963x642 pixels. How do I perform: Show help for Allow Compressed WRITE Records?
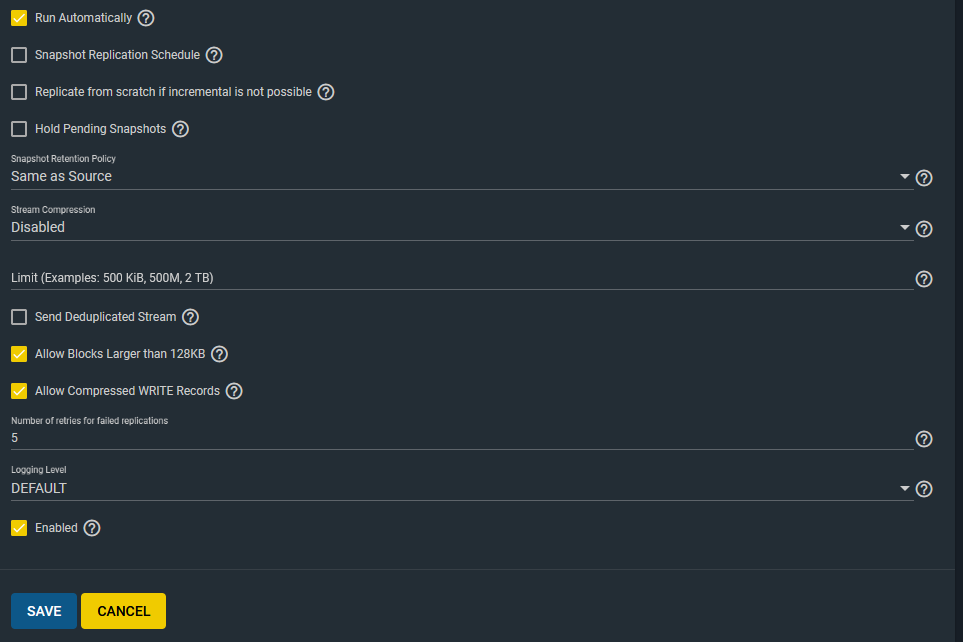[x=234, y=391]
